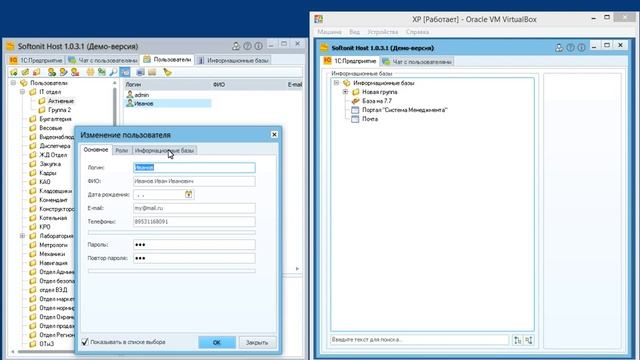This screenshot has width=640, height=360.
Task: Confirm changes with the OK button
Action: 217,342
